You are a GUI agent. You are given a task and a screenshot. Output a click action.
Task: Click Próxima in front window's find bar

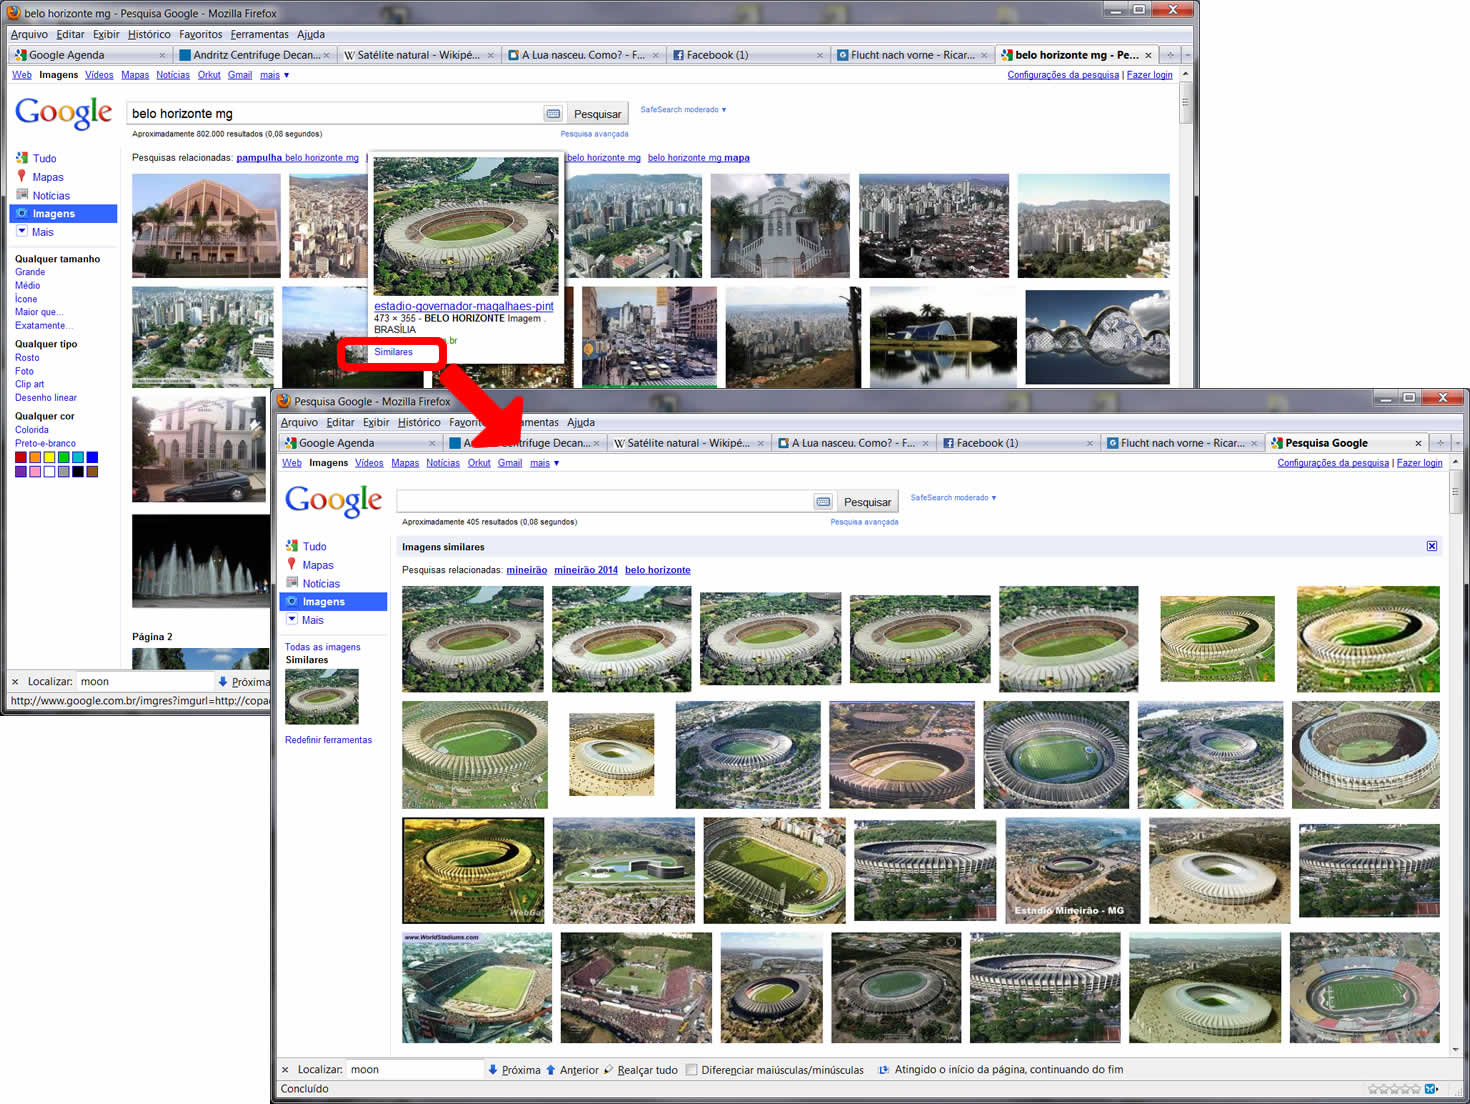(514, 1070)
